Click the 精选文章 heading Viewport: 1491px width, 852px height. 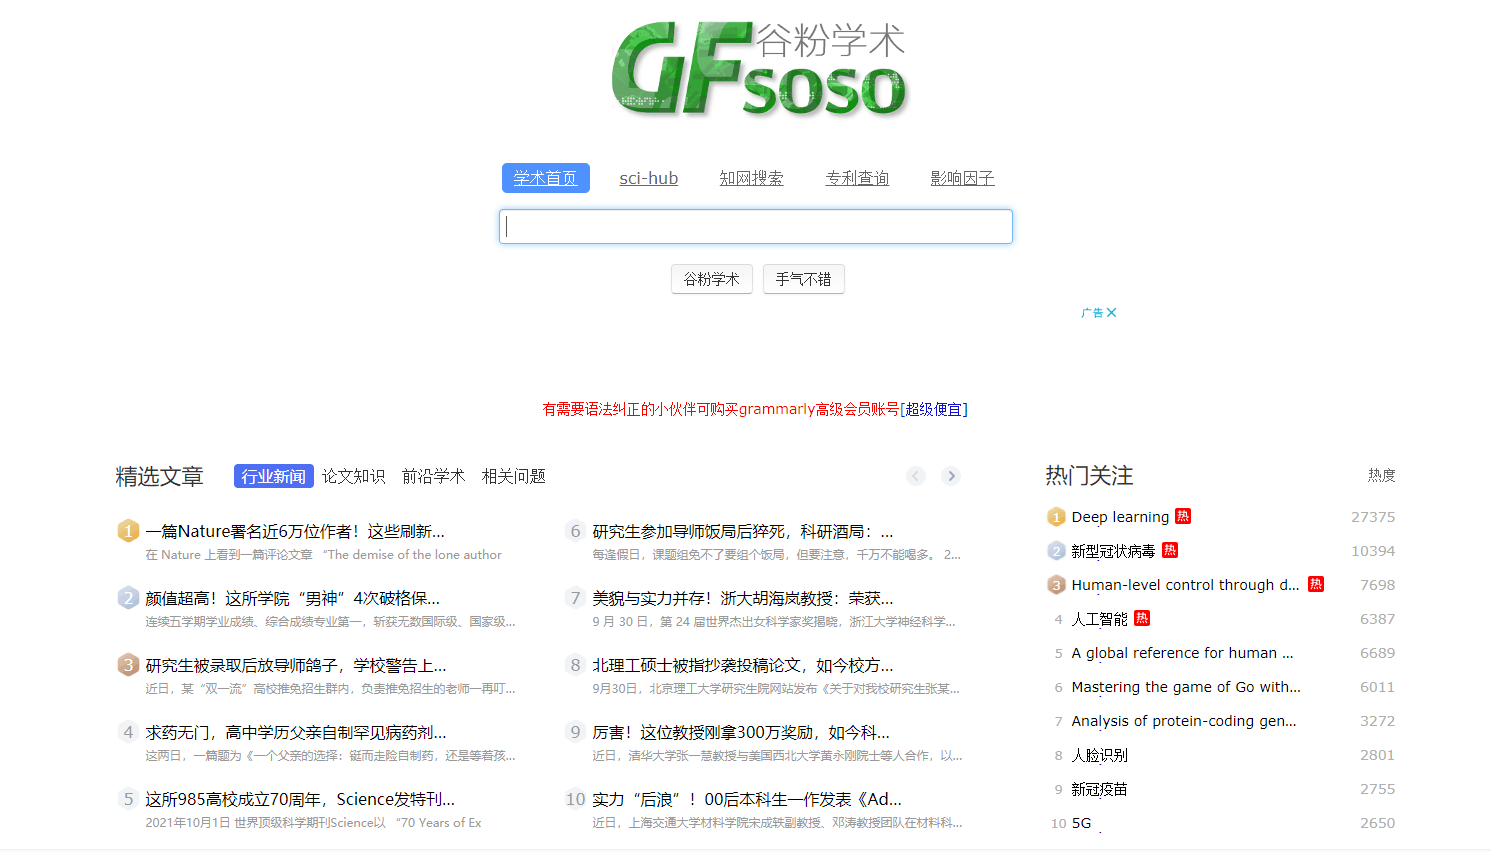click(x=159, y=477)
